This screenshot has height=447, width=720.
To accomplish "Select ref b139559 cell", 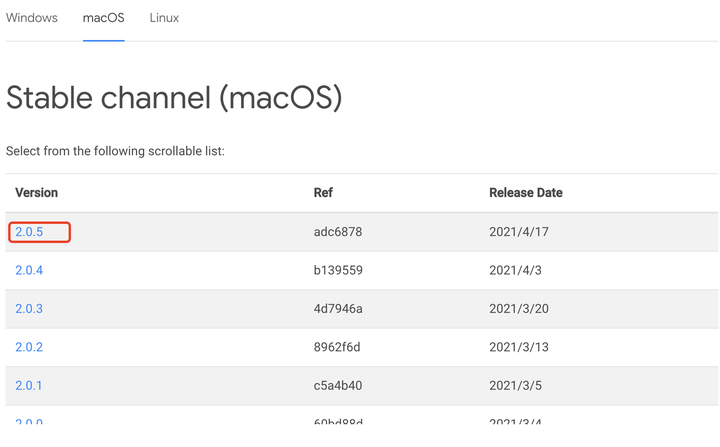I will (x=338, y=270).
